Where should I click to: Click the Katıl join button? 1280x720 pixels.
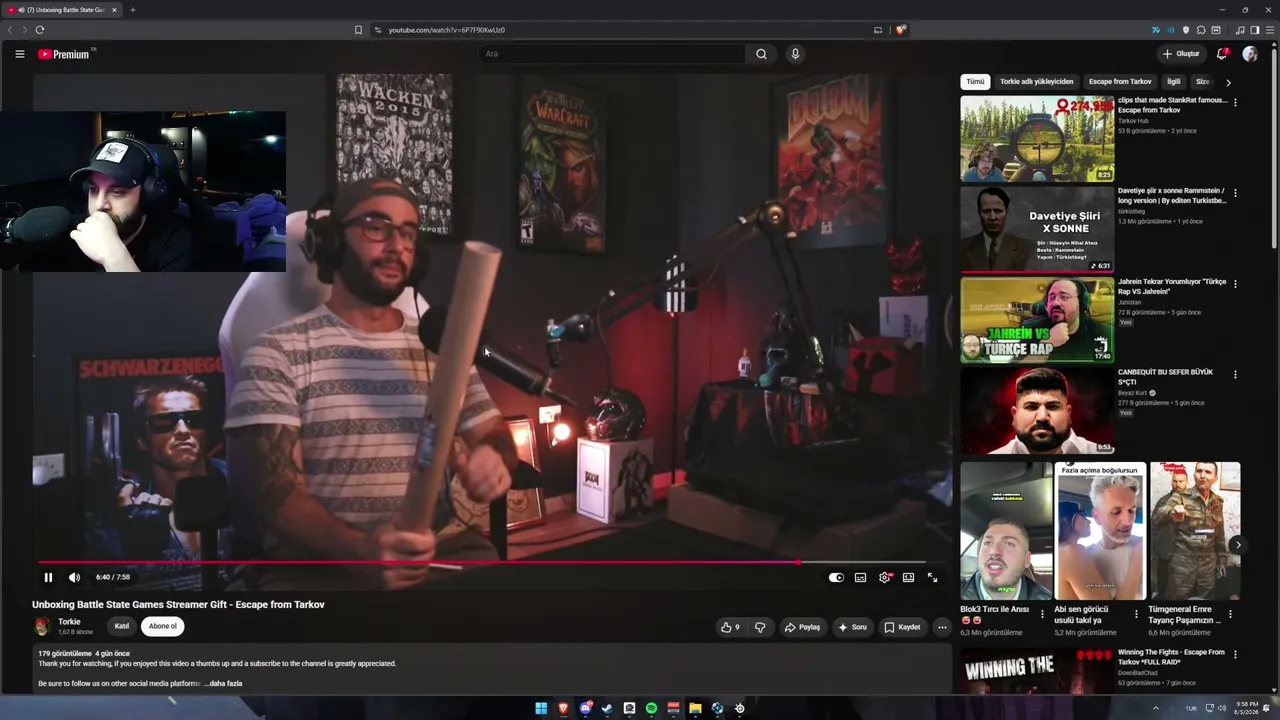coord(122,626)
